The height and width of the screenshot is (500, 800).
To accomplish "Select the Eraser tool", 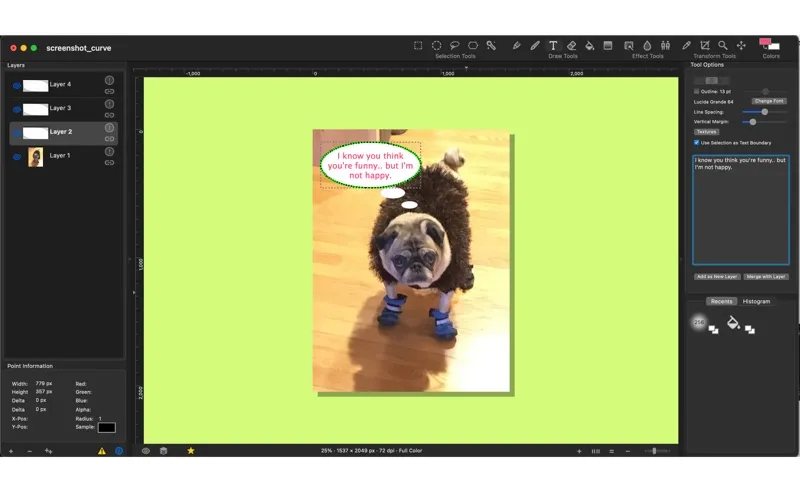I will click(571, 45).
